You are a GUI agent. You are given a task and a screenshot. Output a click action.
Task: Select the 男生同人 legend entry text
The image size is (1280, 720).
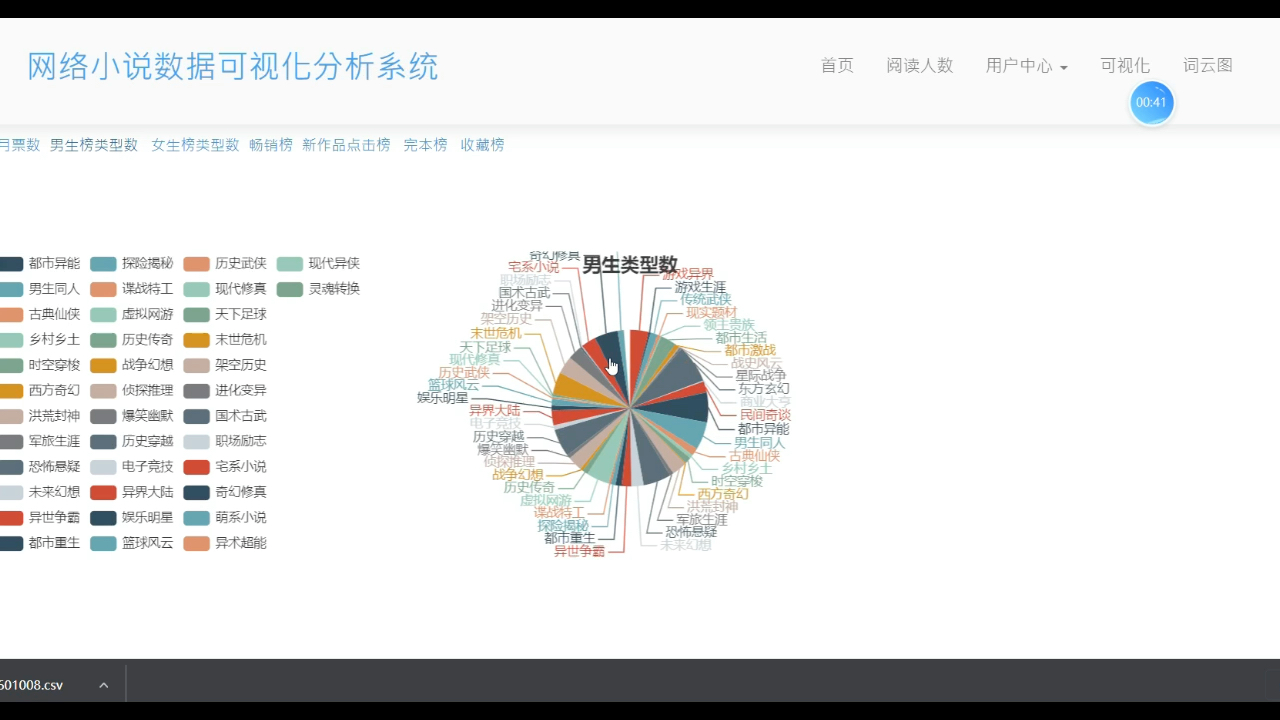(x=54, y=289)
